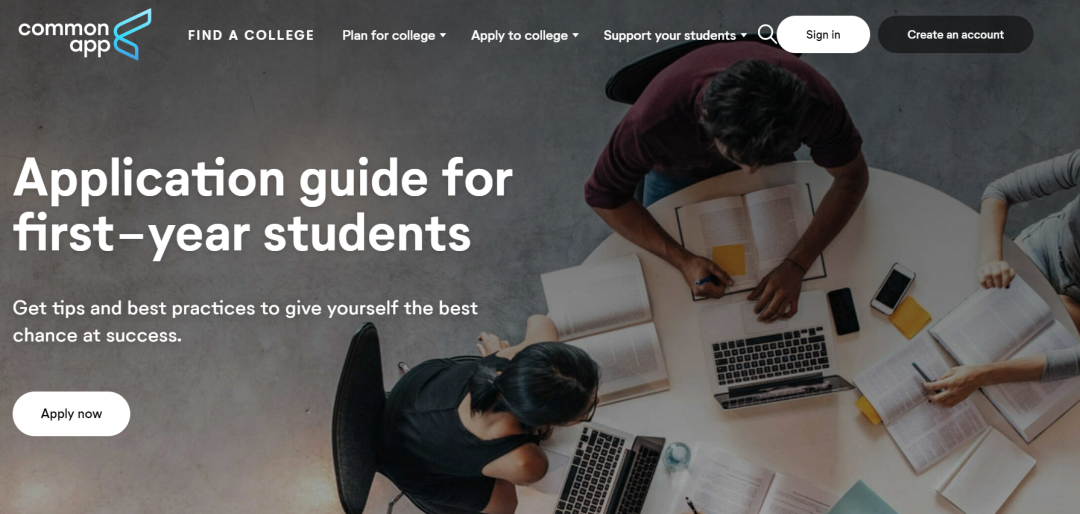Click the blue Common App ribbon emblem
The image size is (1080, 514).
132,34
